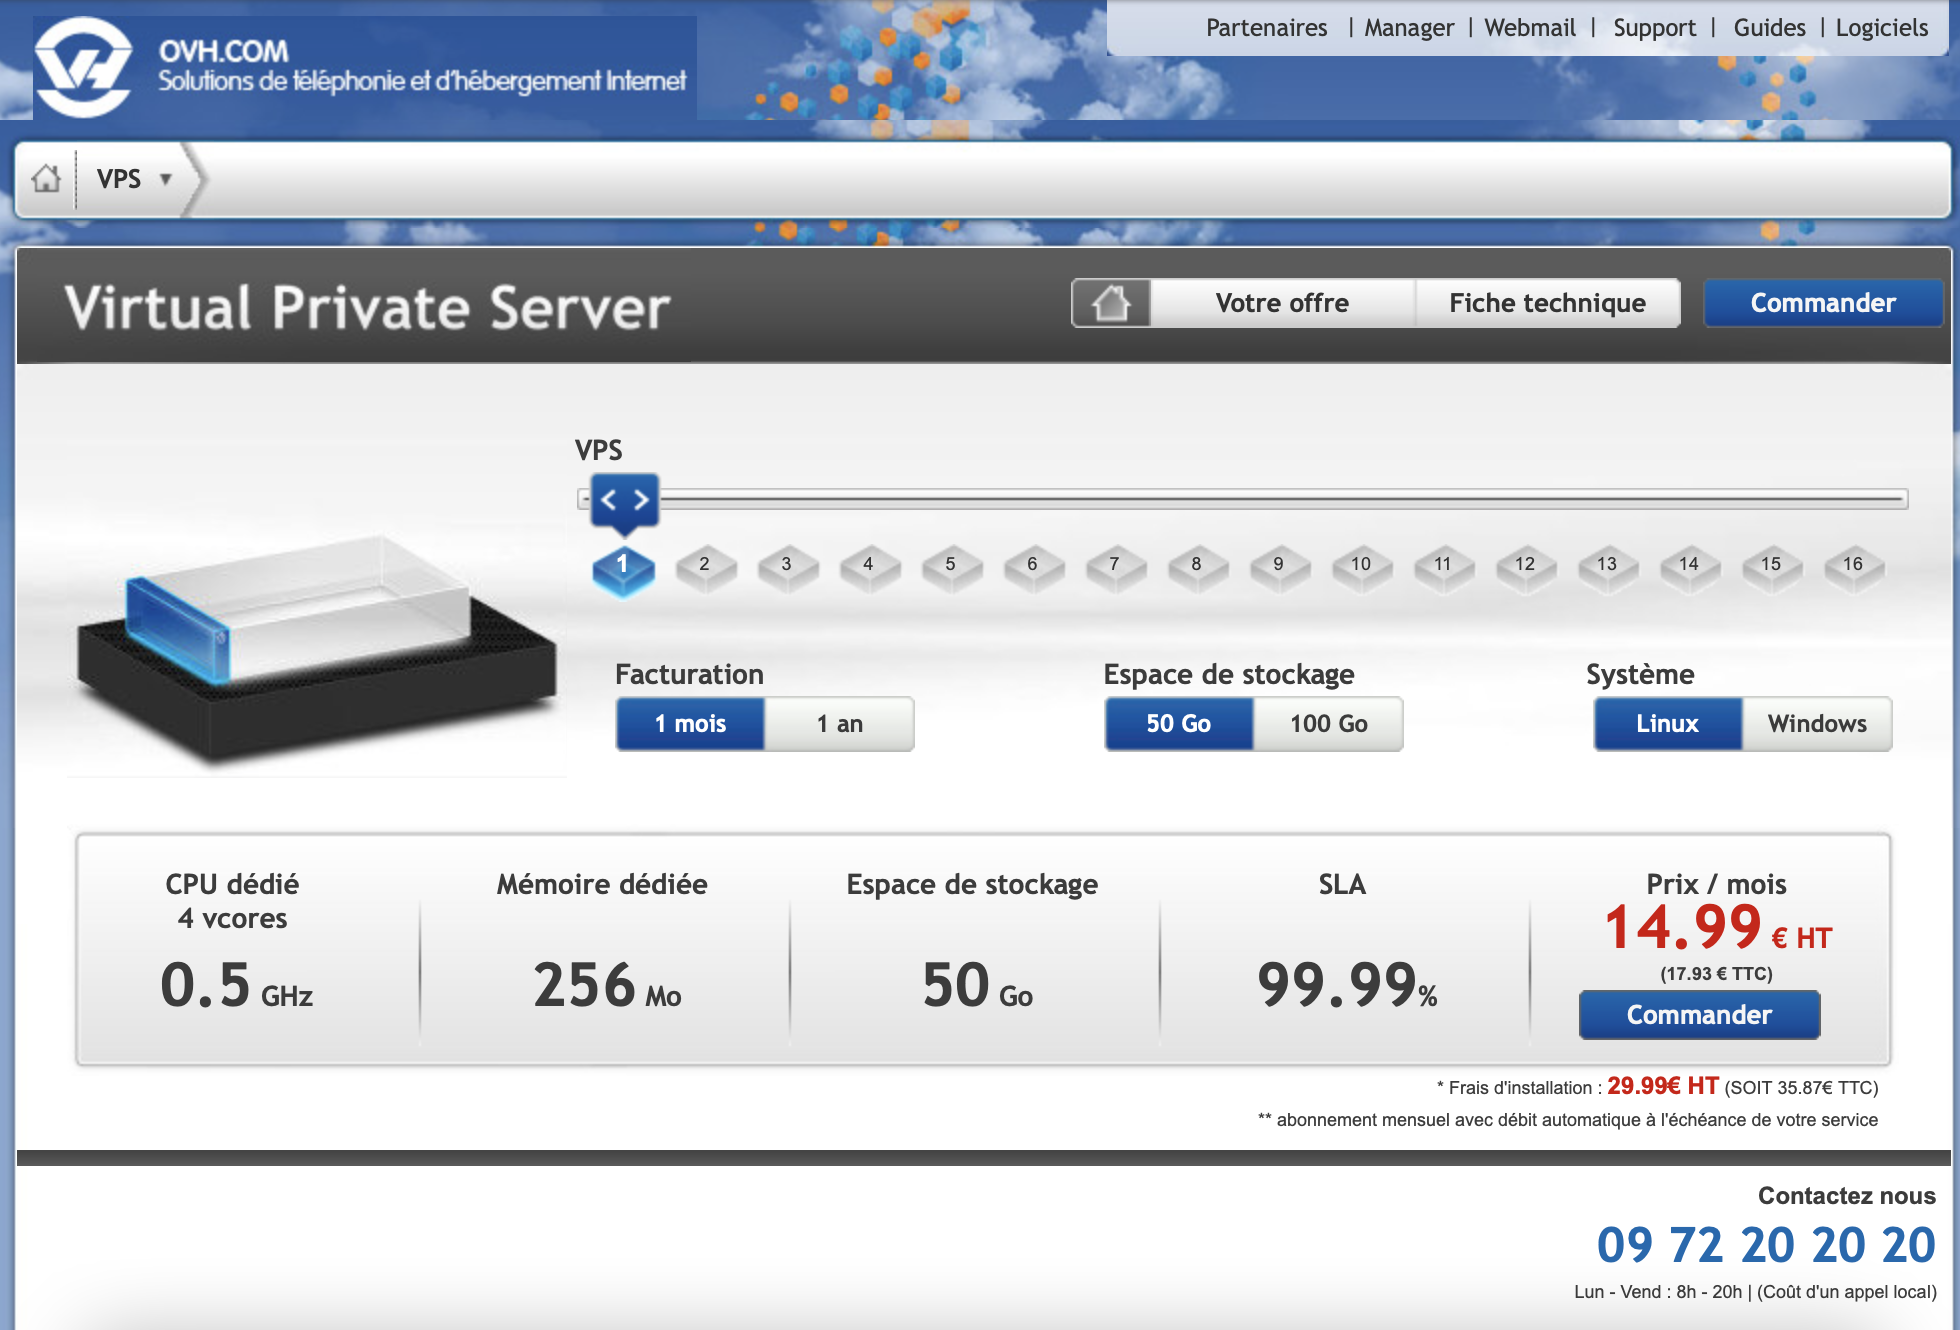This screenshot has height=1330, width=1960.
Task: Open the Votre offre tab
Action: pyautogui.click(x=1282, y=303)
